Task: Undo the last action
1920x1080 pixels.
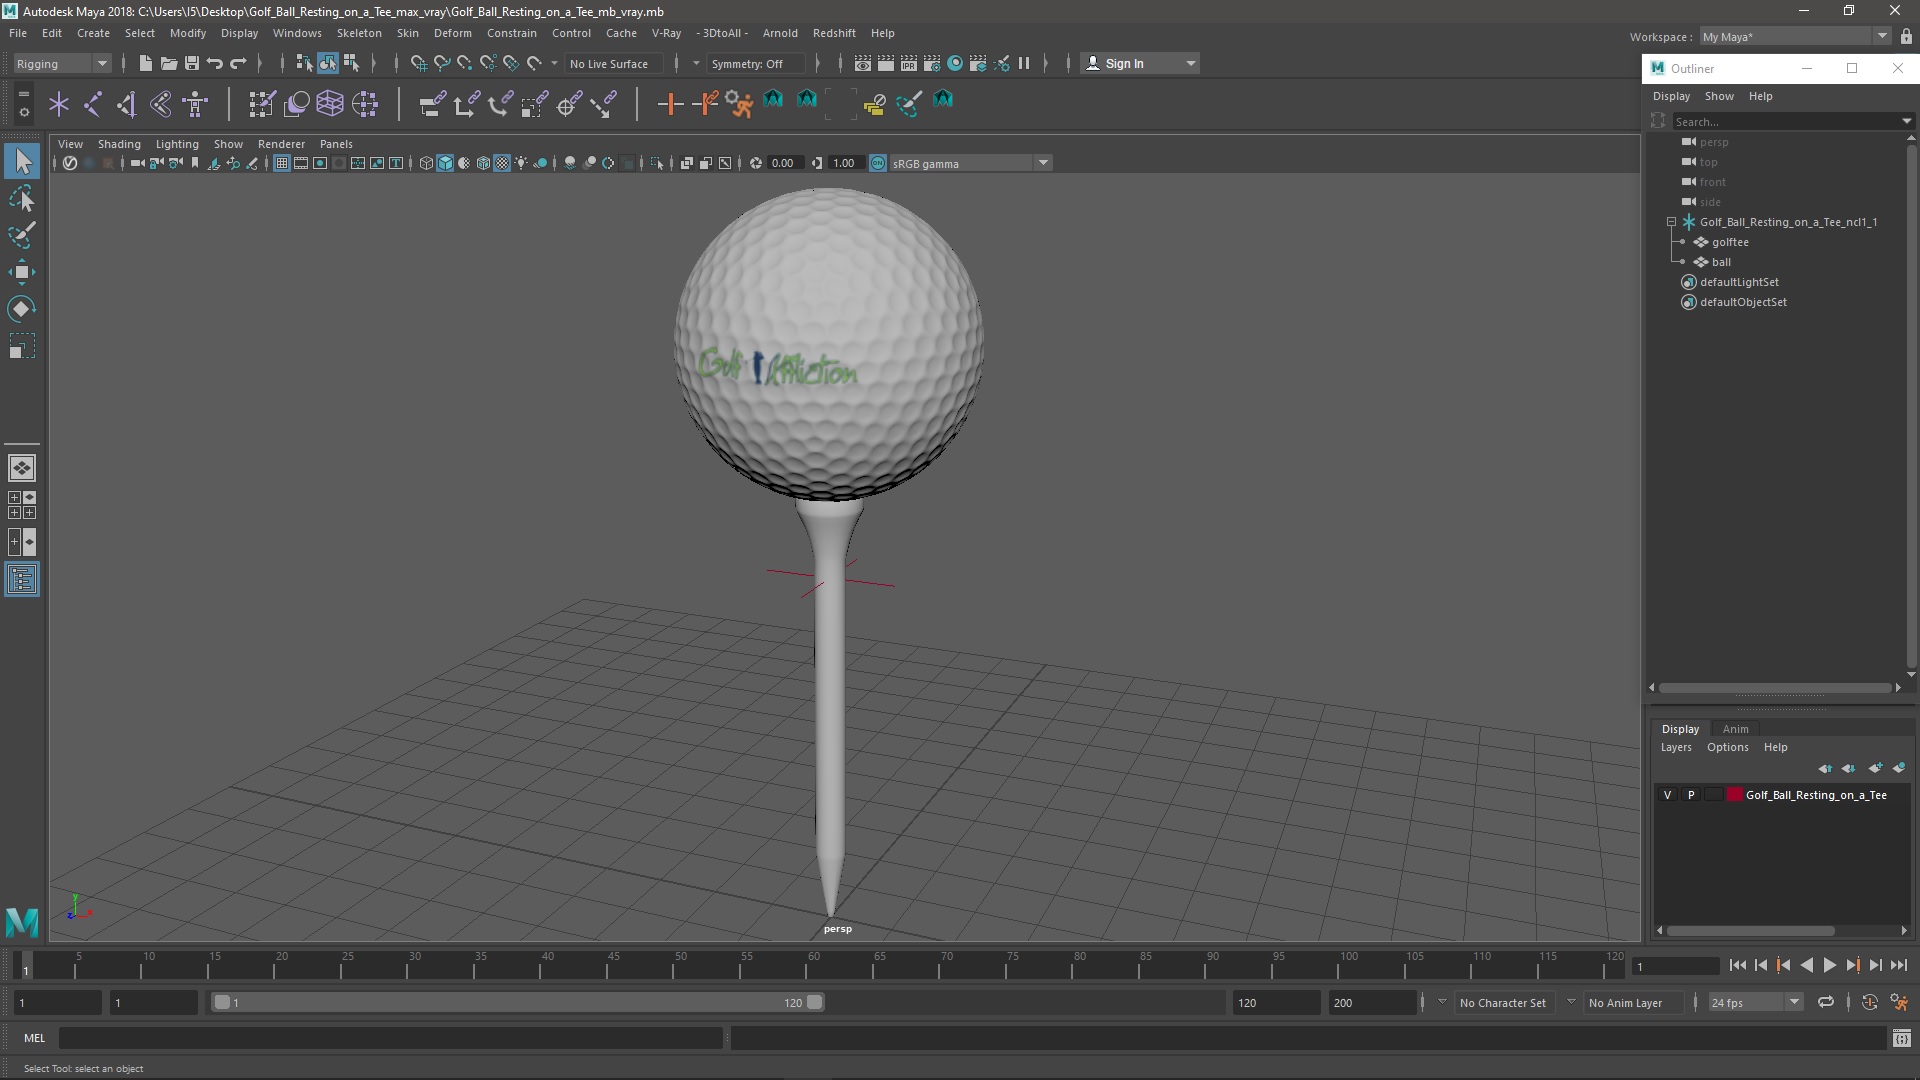Action: click(215, 63)
